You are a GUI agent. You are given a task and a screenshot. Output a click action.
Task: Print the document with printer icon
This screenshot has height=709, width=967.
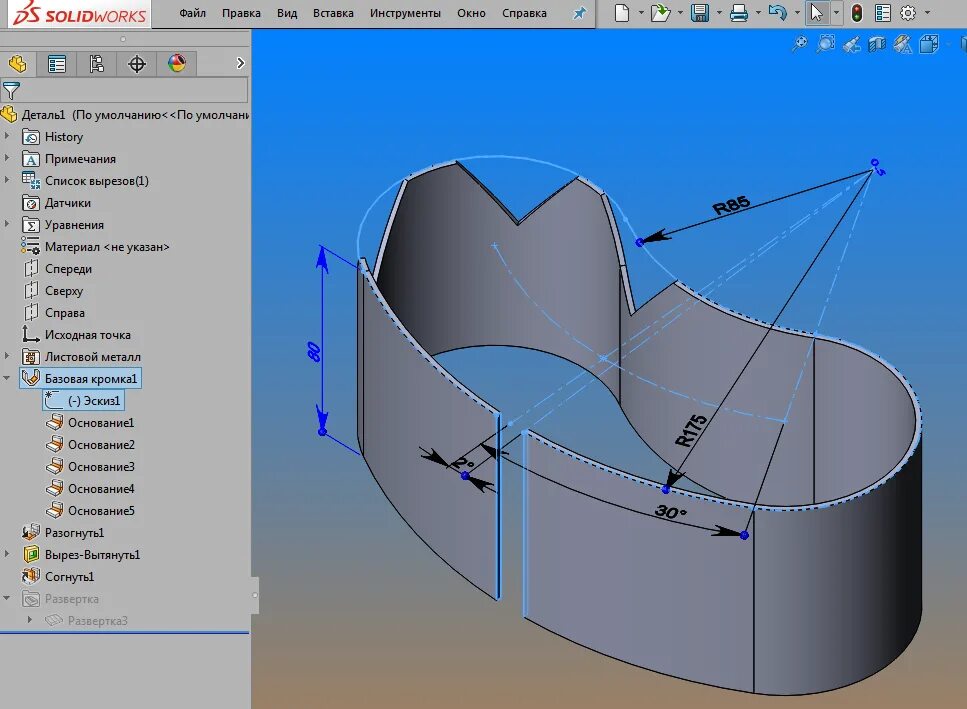(739, 12)
